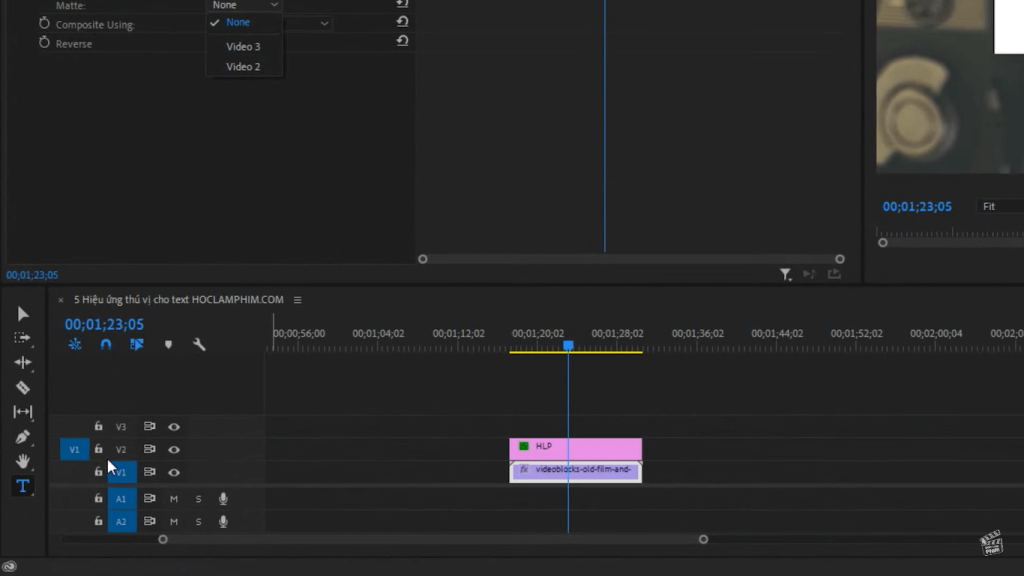Toggle the lock on track V3
This screenshot has height=576, width=1024.
click(x=98, y=427)
